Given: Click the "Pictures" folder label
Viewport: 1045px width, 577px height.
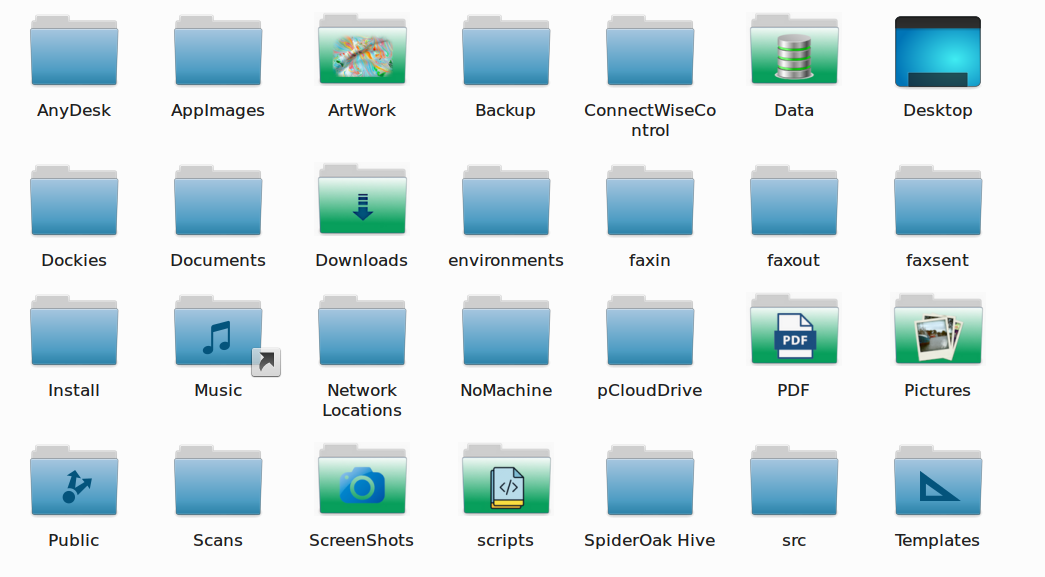Looking at the screenshot, I should point(938,390).
